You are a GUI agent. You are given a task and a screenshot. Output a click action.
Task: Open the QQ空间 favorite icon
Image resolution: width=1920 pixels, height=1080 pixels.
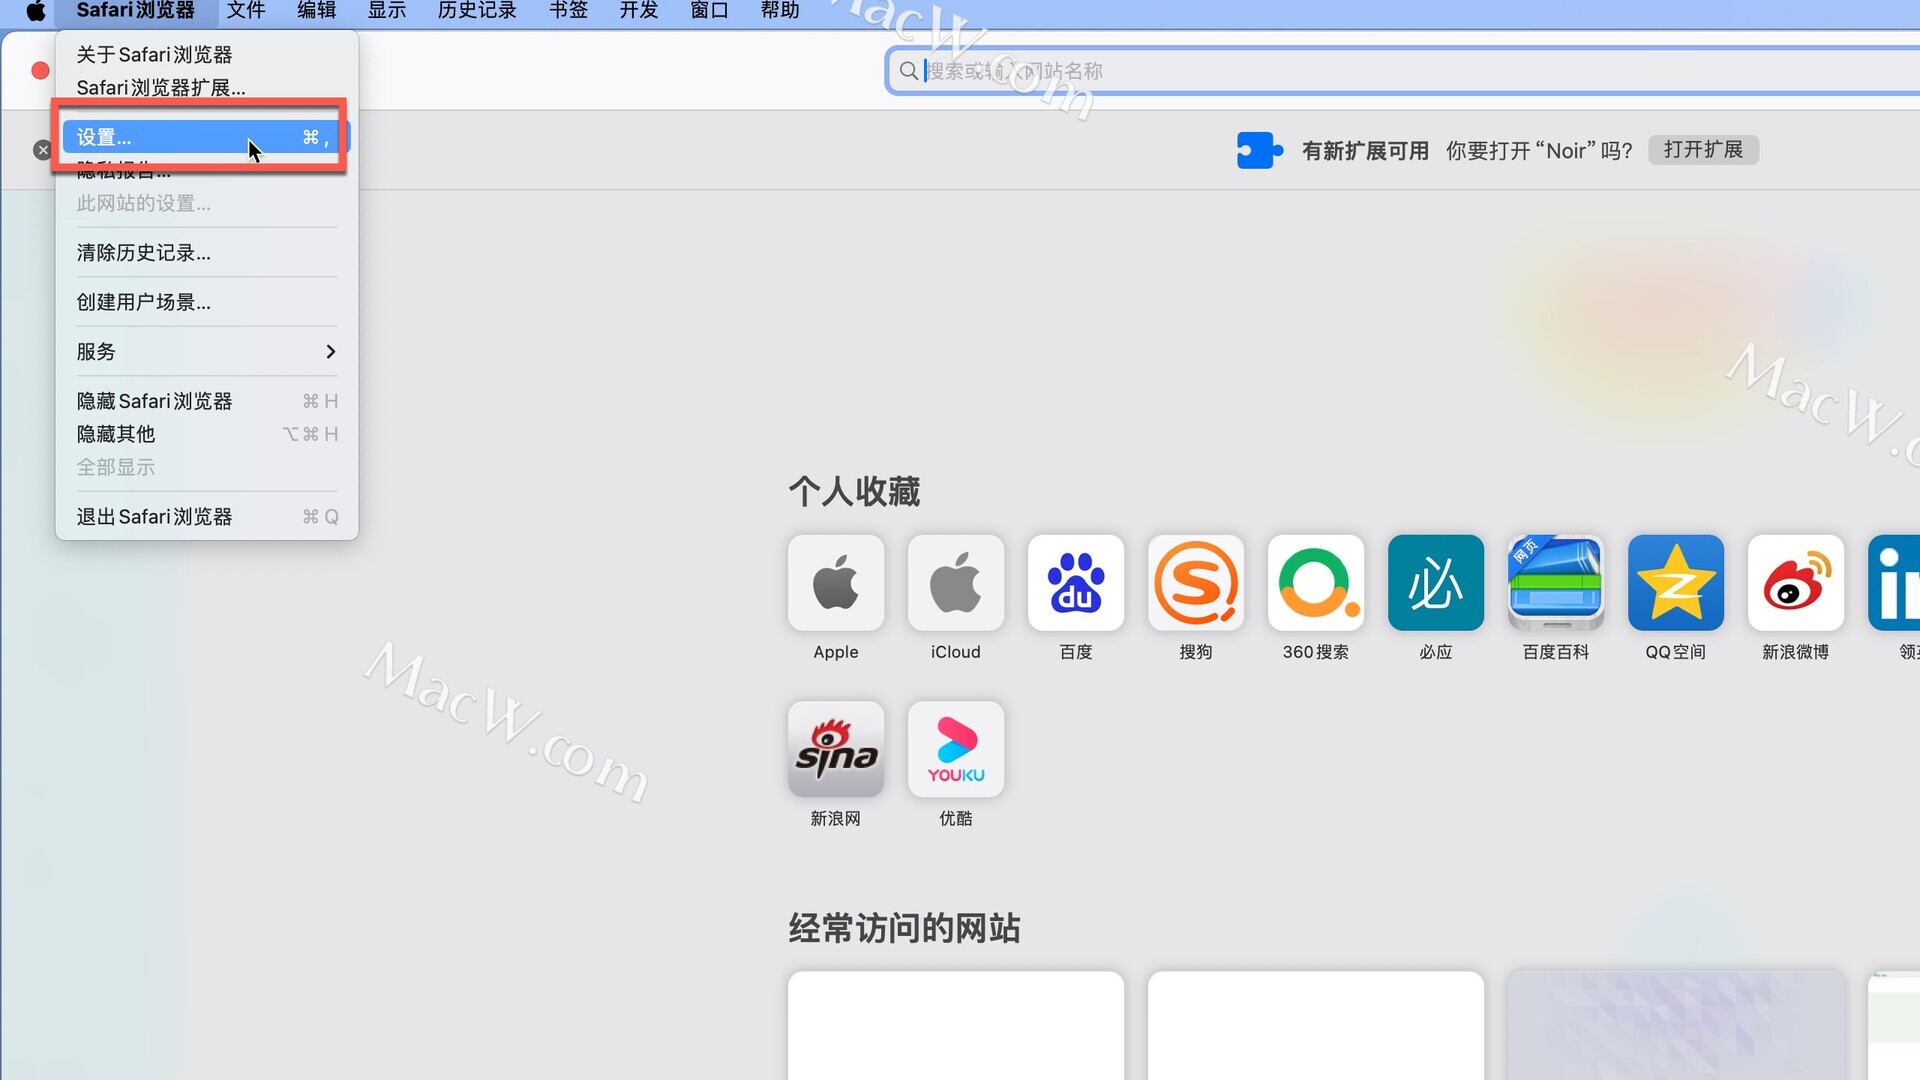[x=1676, y=583]
